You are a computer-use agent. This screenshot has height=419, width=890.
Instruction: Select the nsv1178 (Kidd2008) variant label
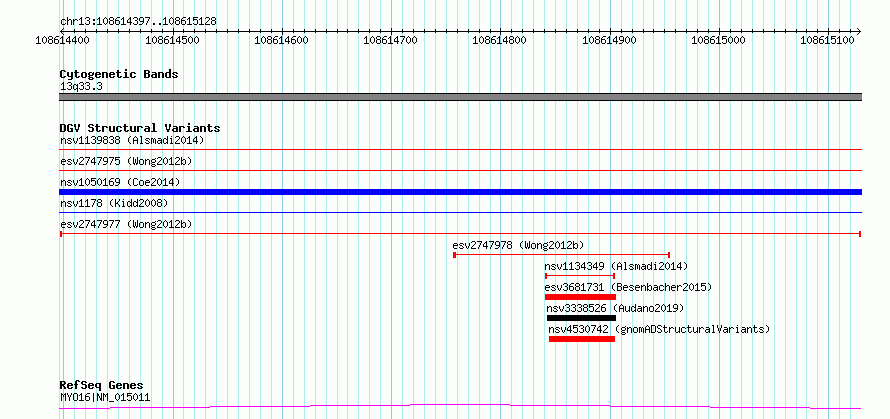[x=114, y=203]
